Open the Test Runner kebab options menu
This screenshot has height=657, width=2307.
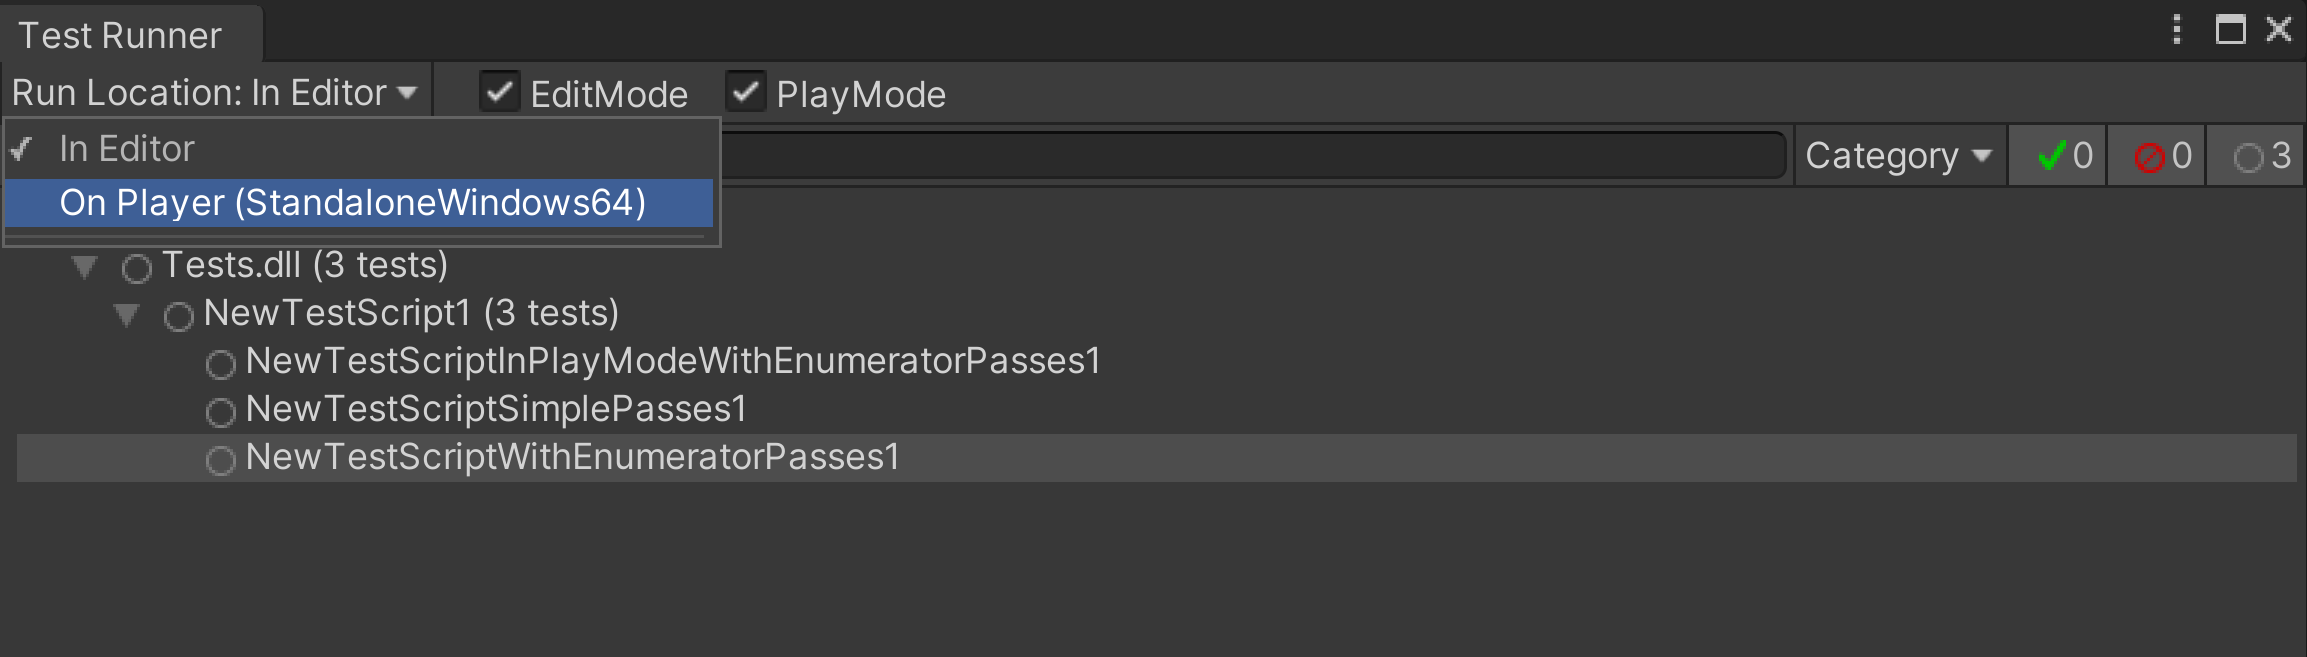(2176, 30)
